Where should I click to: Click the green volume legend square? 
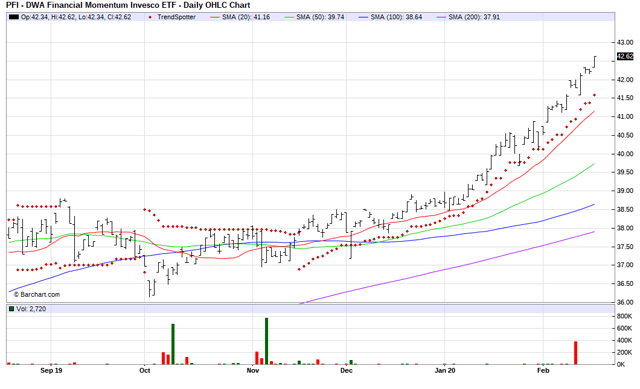click(11, 309)
